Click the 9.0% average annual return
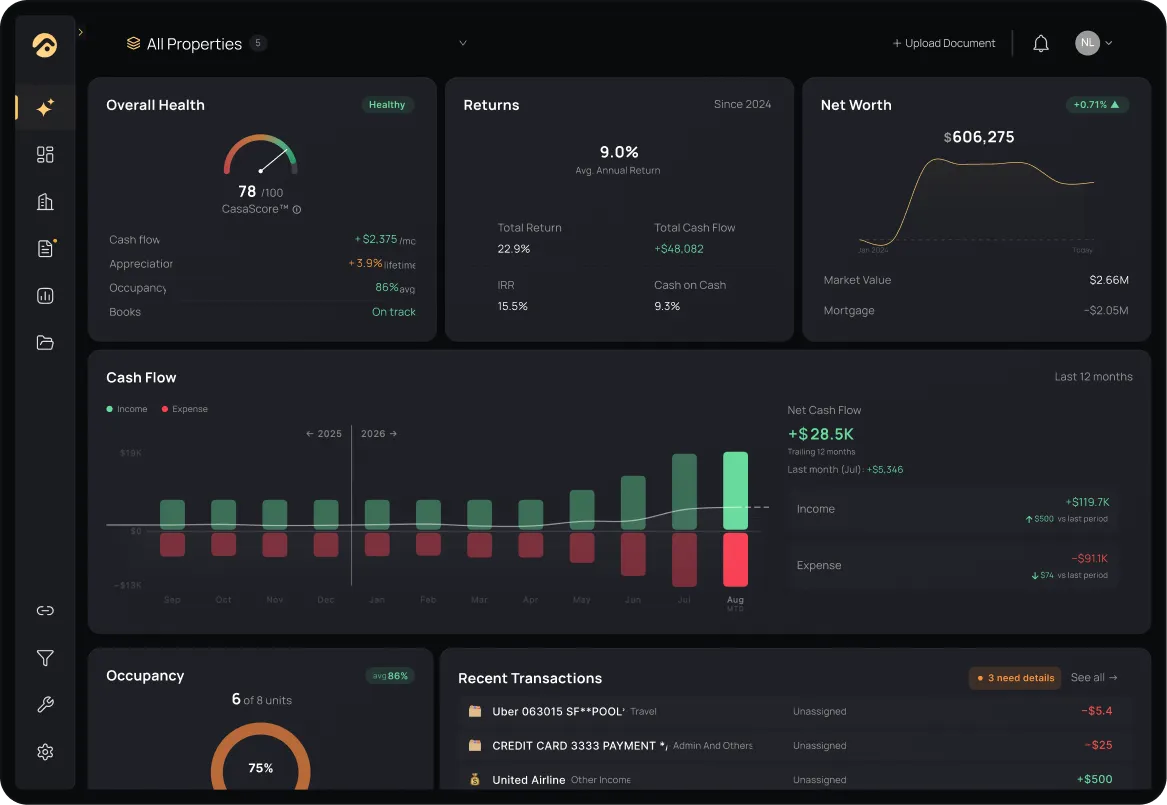1167x805 pixels. 619,152
